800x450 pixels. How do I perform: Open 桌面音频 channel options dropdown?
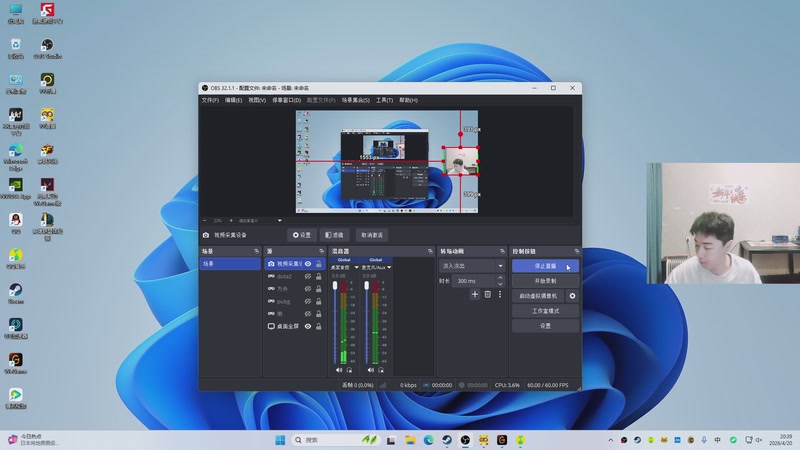pyautogui.click(x=357, y=267)
